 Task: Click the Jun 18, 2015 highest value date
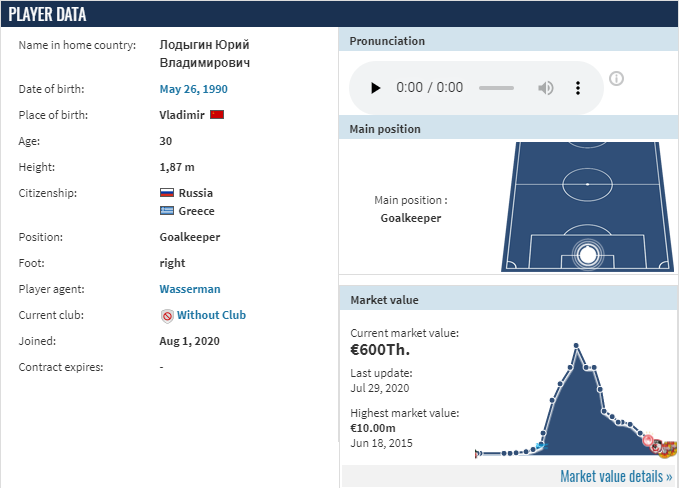point(382,443)
